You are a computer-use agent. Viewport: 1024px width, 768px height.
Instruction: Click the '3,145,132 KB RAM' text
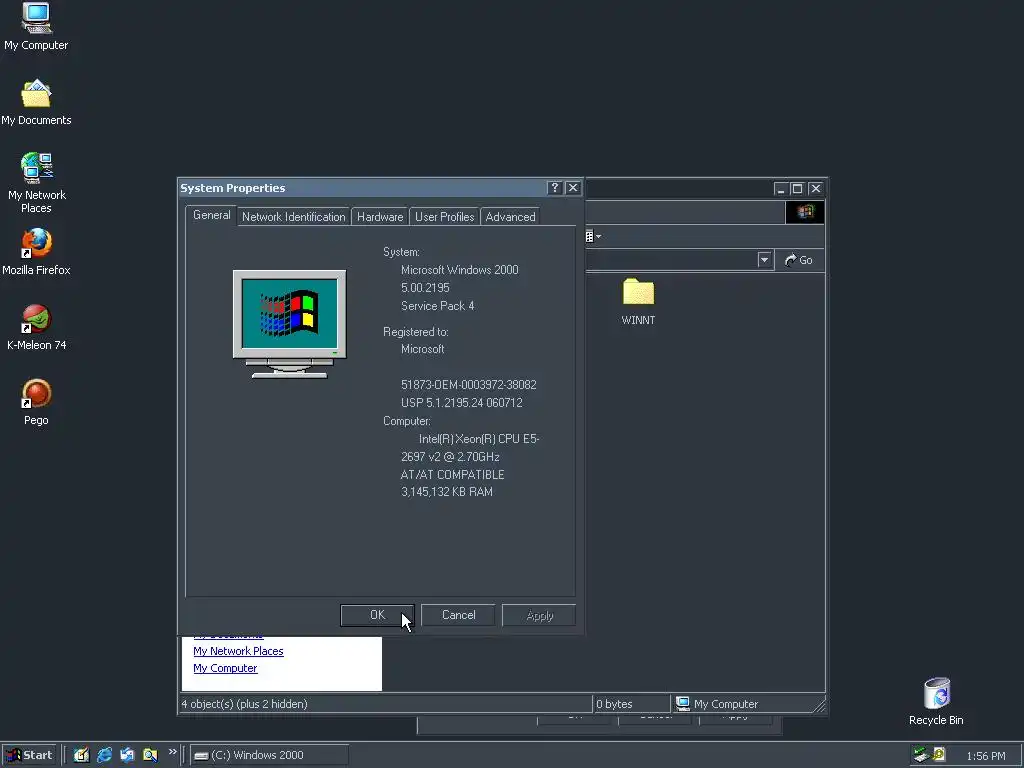tap(447, 492)
